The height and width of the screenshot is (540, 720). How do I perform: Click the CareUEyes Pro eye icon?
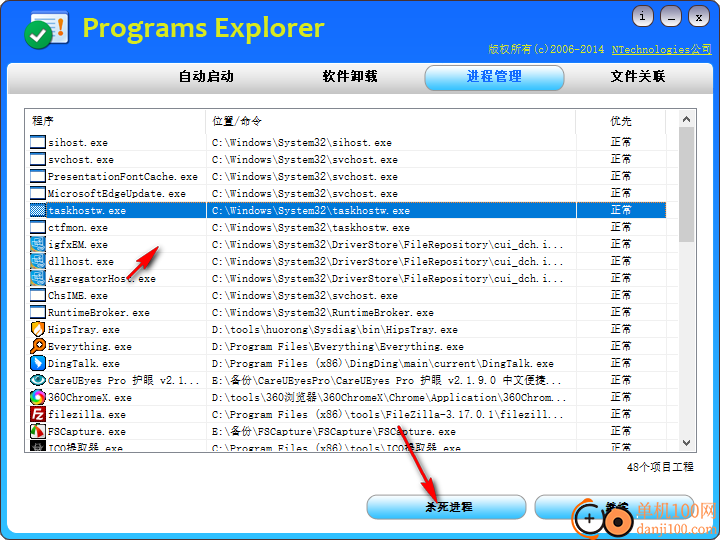click(38, 380)
